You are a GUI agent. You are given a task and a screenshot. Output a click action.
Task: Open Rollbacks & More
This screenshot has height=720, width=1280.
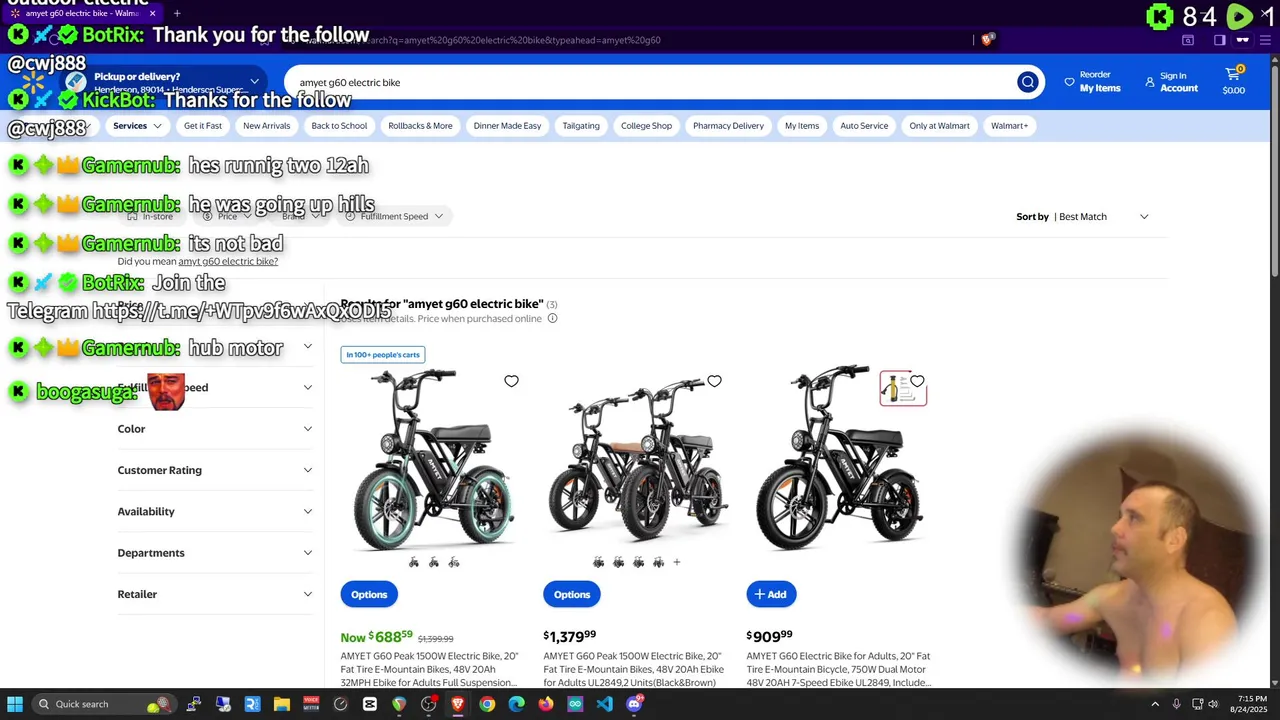[420, 126]
